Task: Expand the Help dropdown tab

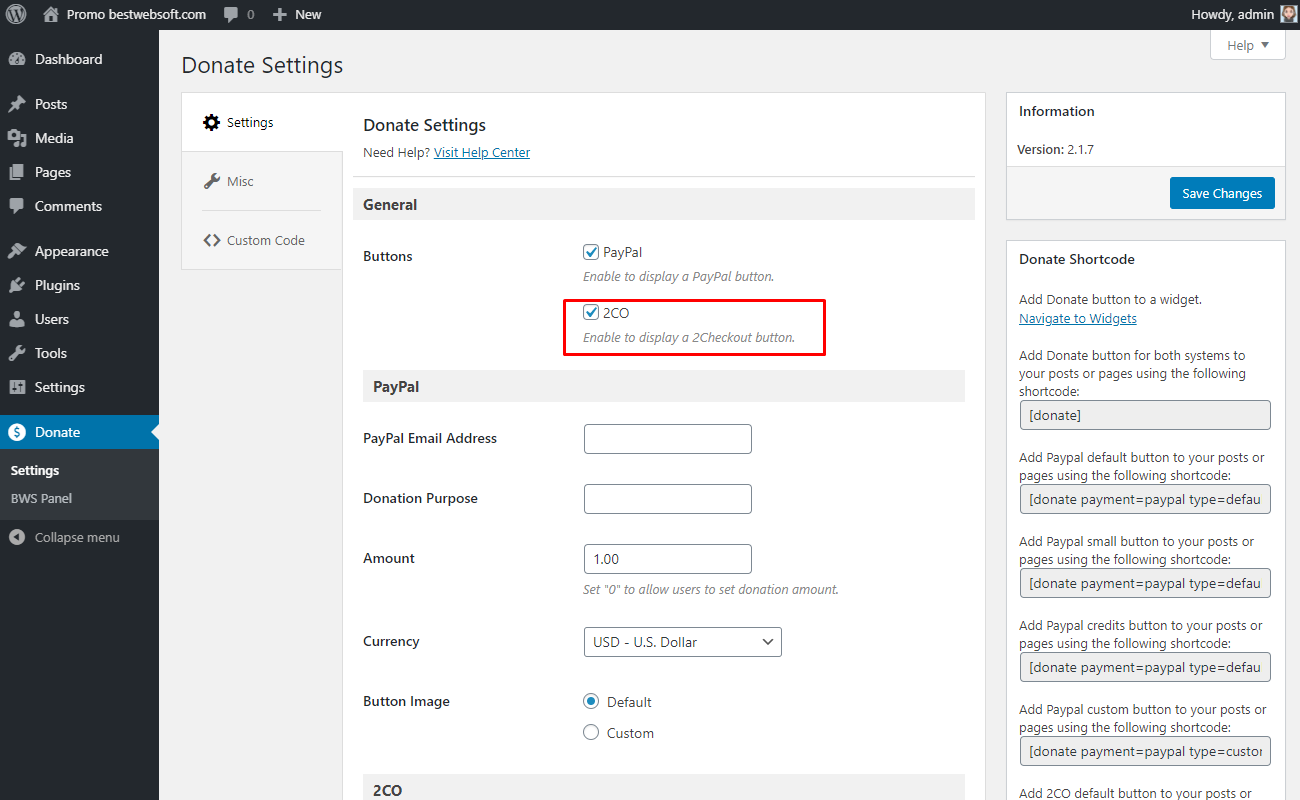Action: [x=1247, y=45]
